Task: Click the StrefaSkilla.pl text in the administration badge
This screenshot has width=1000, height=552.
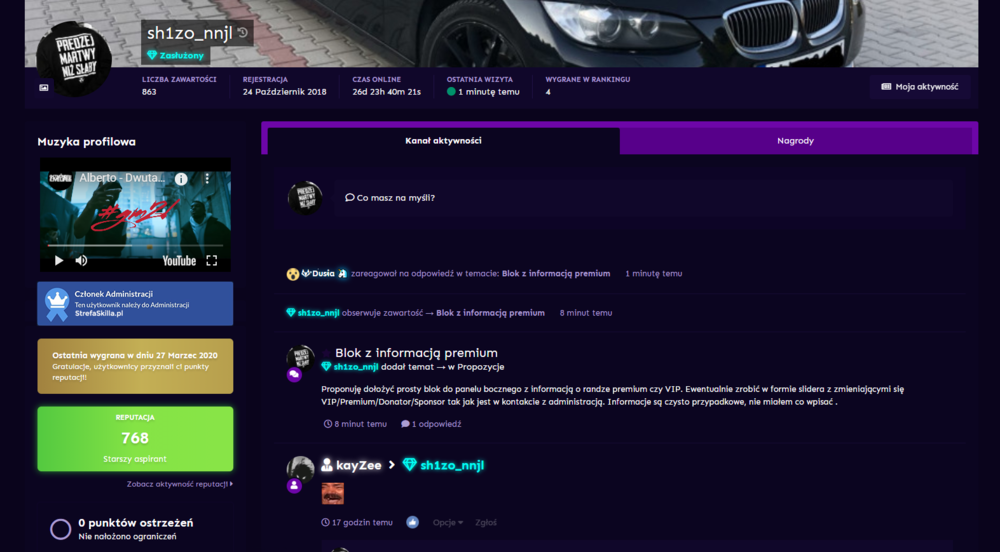Action: [x=99, y=314]
